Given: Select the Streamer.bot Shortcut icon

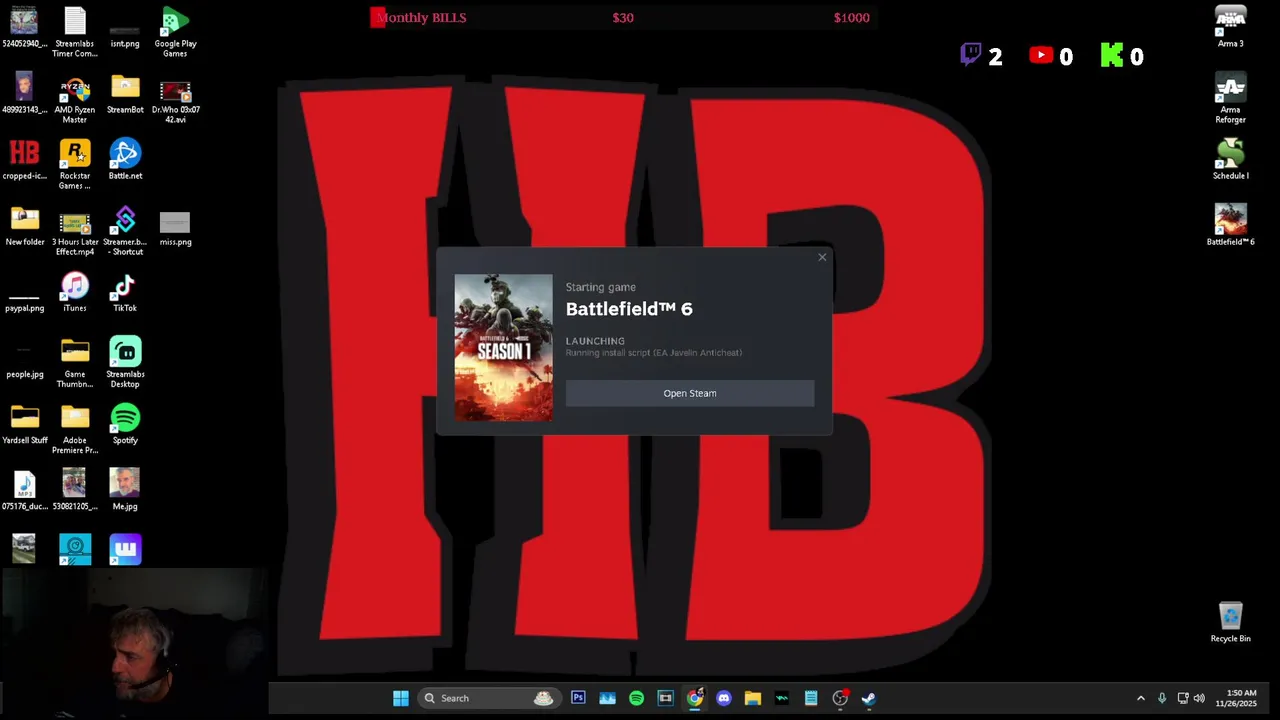Looking at the screenshot, I should click(x=125, y=231).
